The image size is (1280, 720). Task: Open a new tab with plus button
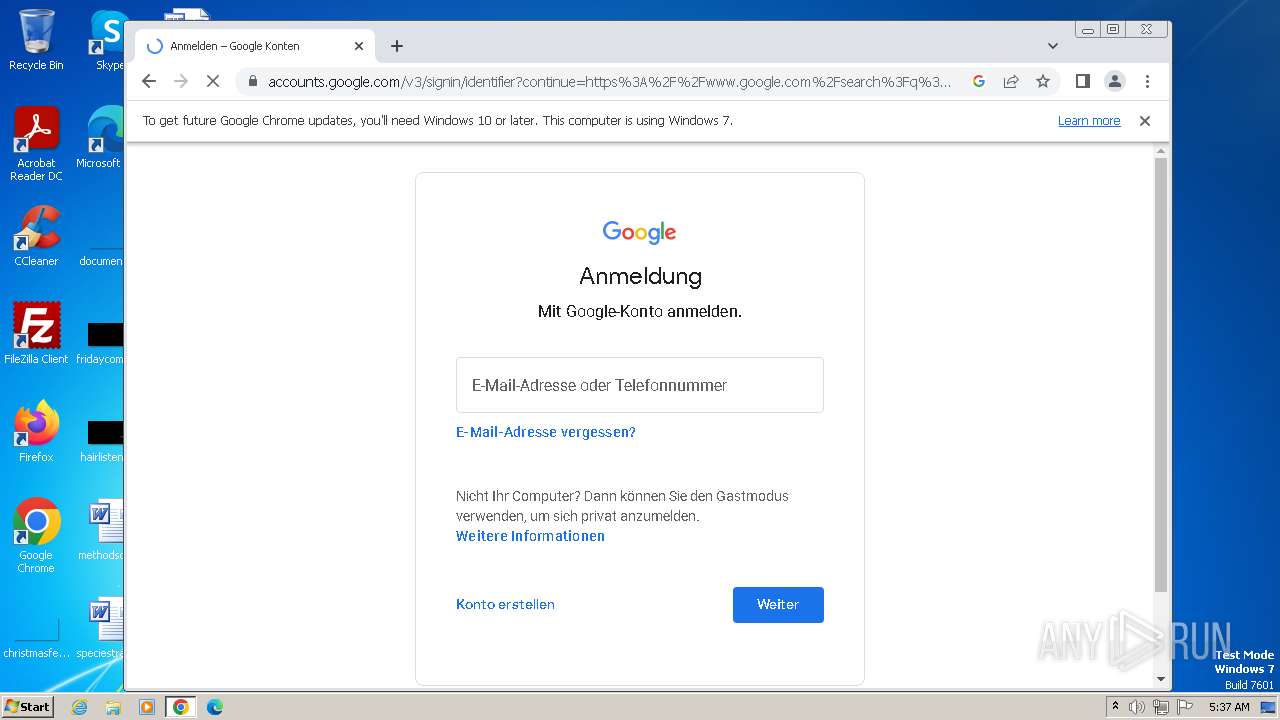[397, 46]
